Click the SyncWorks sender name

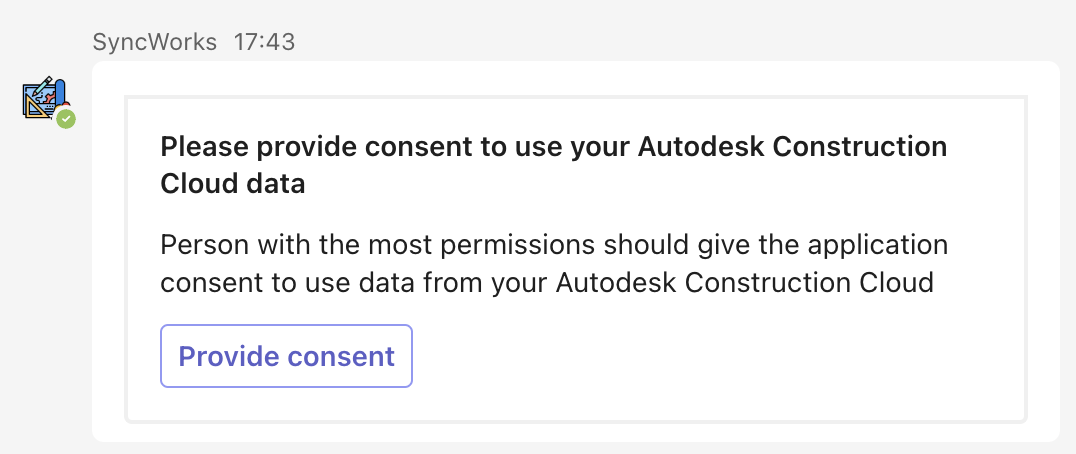154,42
